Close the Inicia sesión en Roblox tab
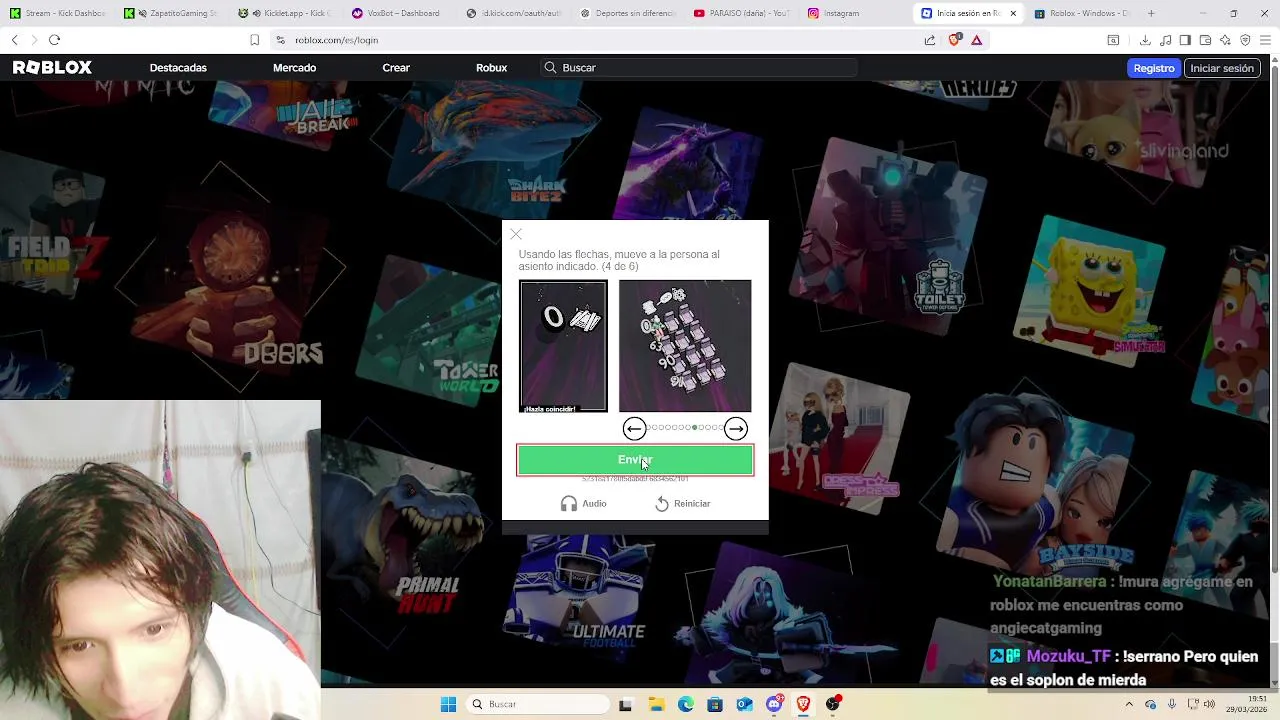 click(1013, 13)
